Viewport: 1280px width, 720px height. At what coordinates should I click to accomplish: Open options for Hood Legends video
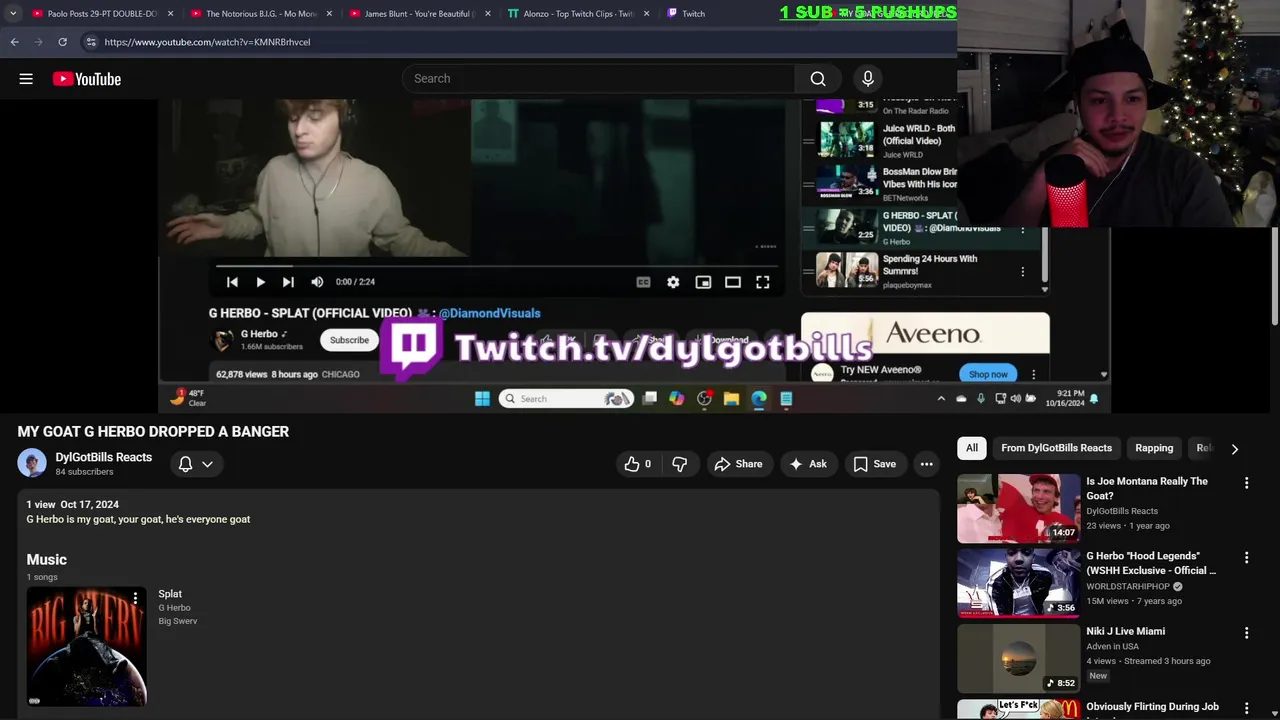click(x=1246, y=558)
